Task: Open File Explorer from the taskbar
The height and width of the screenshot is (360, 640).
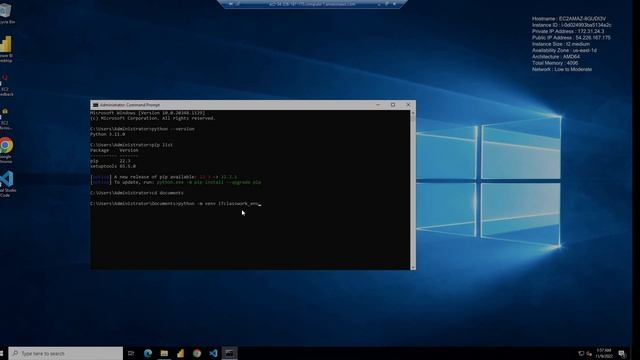Action: (164, 353)
